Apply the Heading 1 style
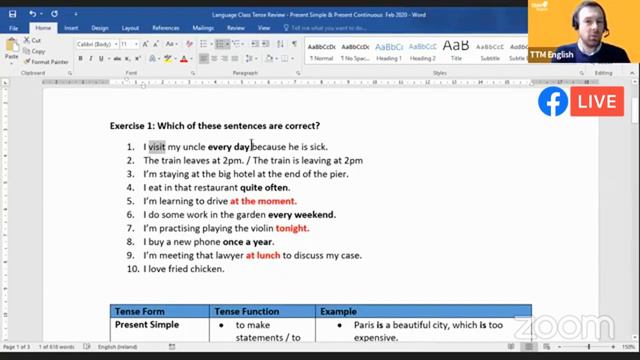The image size is (640, 360). click(389, 51)
